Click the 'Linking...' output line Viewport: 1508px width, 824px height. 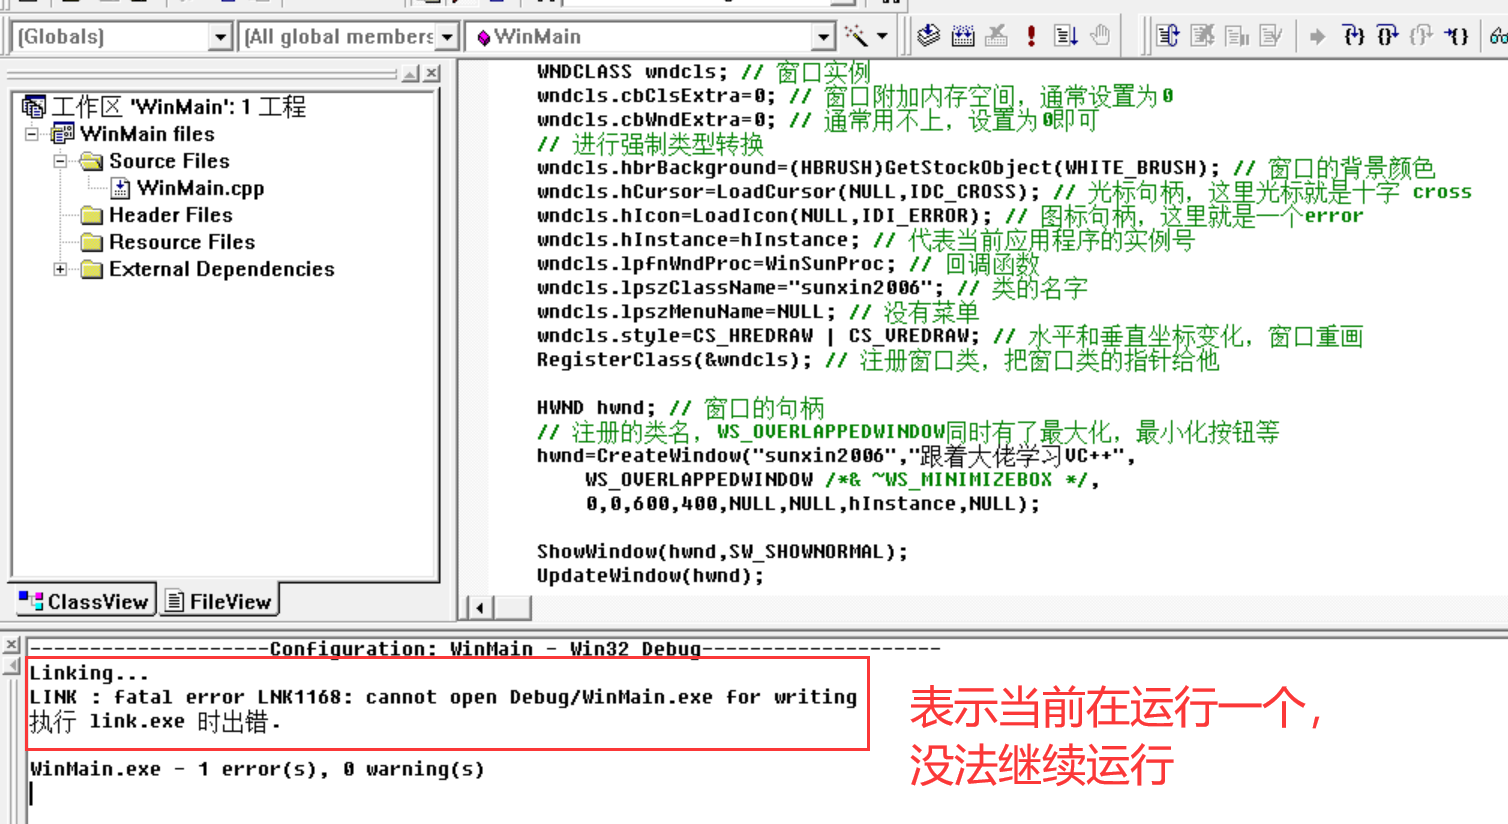[89, 673]
